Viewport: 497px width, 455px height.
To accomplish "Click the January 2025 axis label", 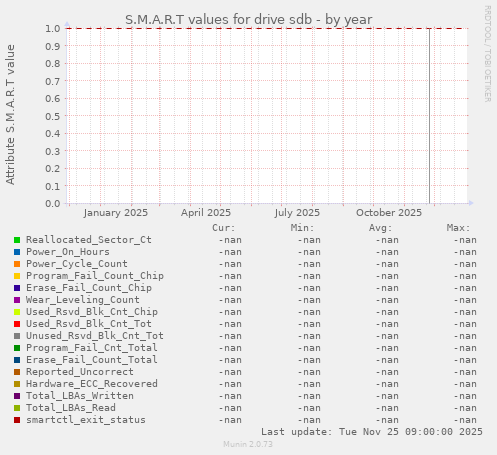I will click(116, 213).
